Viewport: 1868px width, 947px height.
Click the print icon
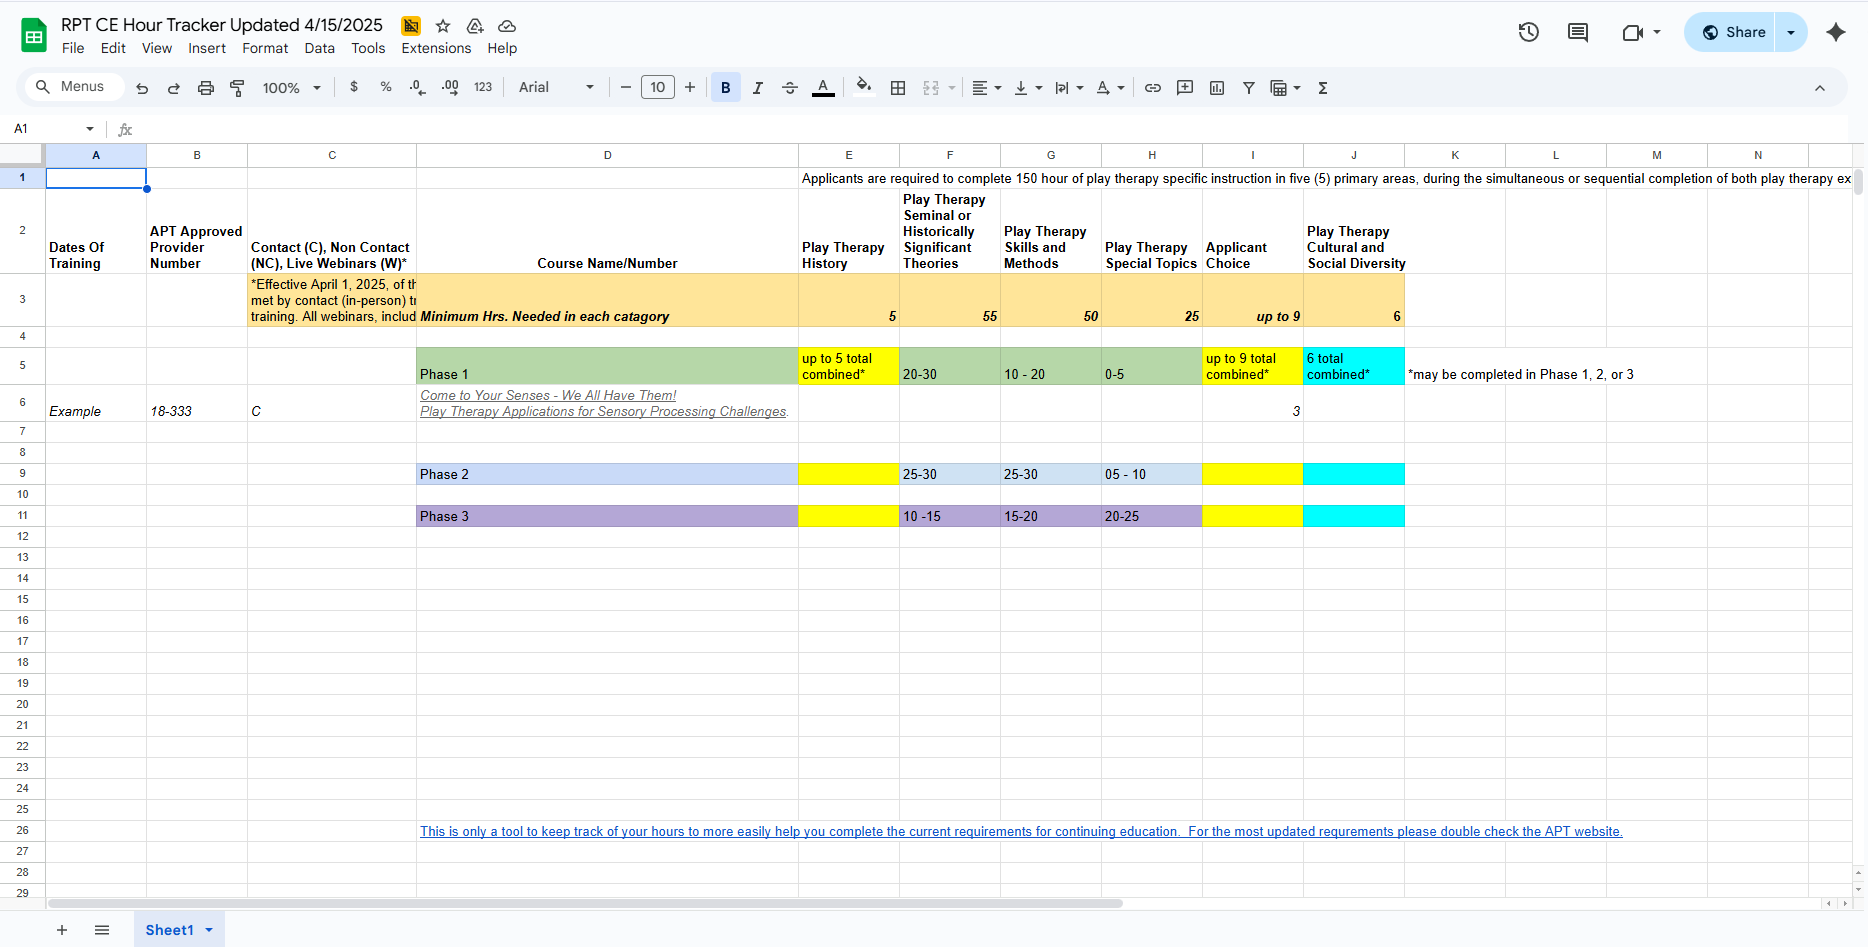click(206, 88)
